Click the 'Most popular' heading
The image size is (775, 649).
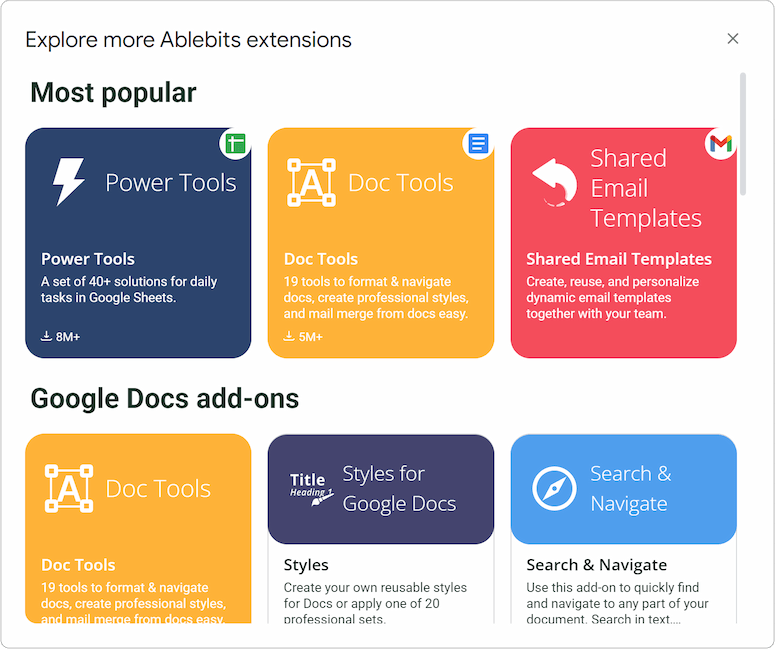(x=113, y=92)
